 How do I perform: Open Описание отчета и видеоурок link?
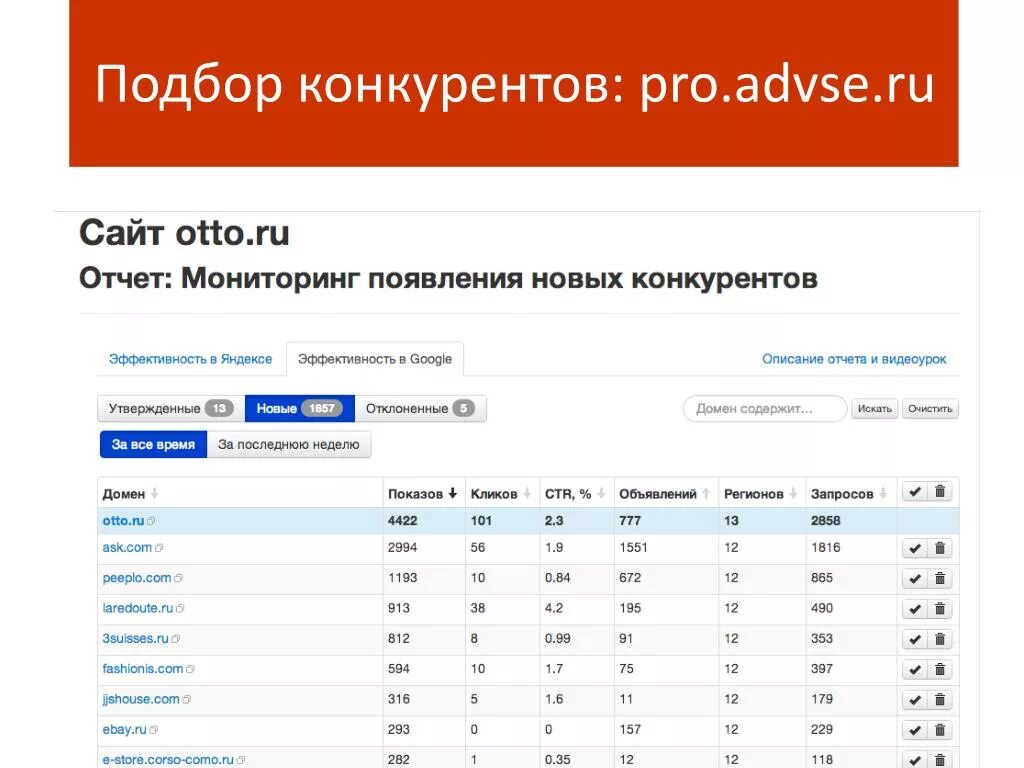[x=854, y=359]
